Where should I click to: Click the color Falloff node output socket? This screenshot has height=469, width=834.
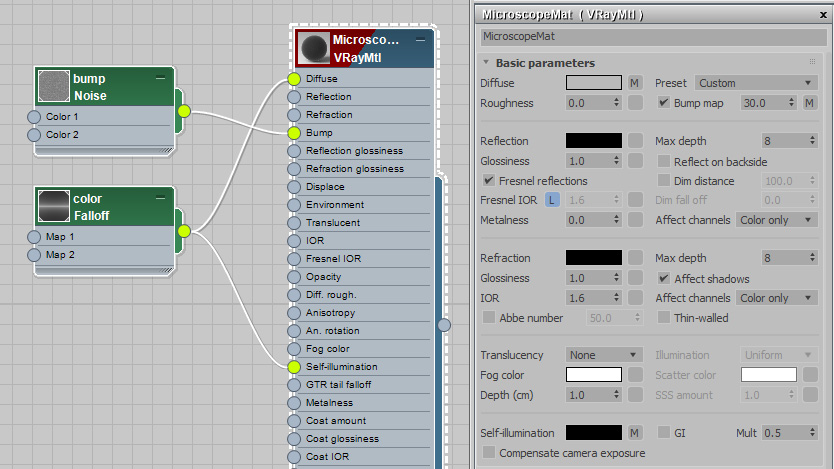tap(184, 231)
